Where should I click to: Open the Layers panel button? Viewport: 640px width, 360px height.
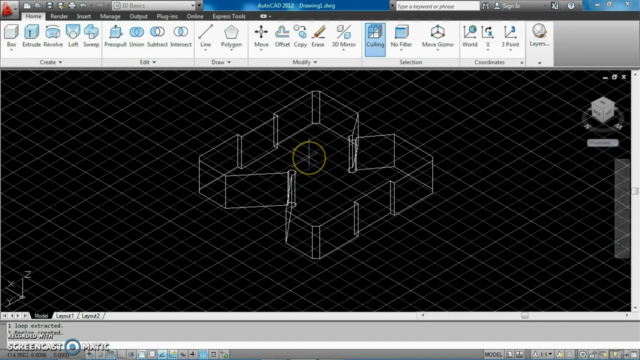coord(539,36)
